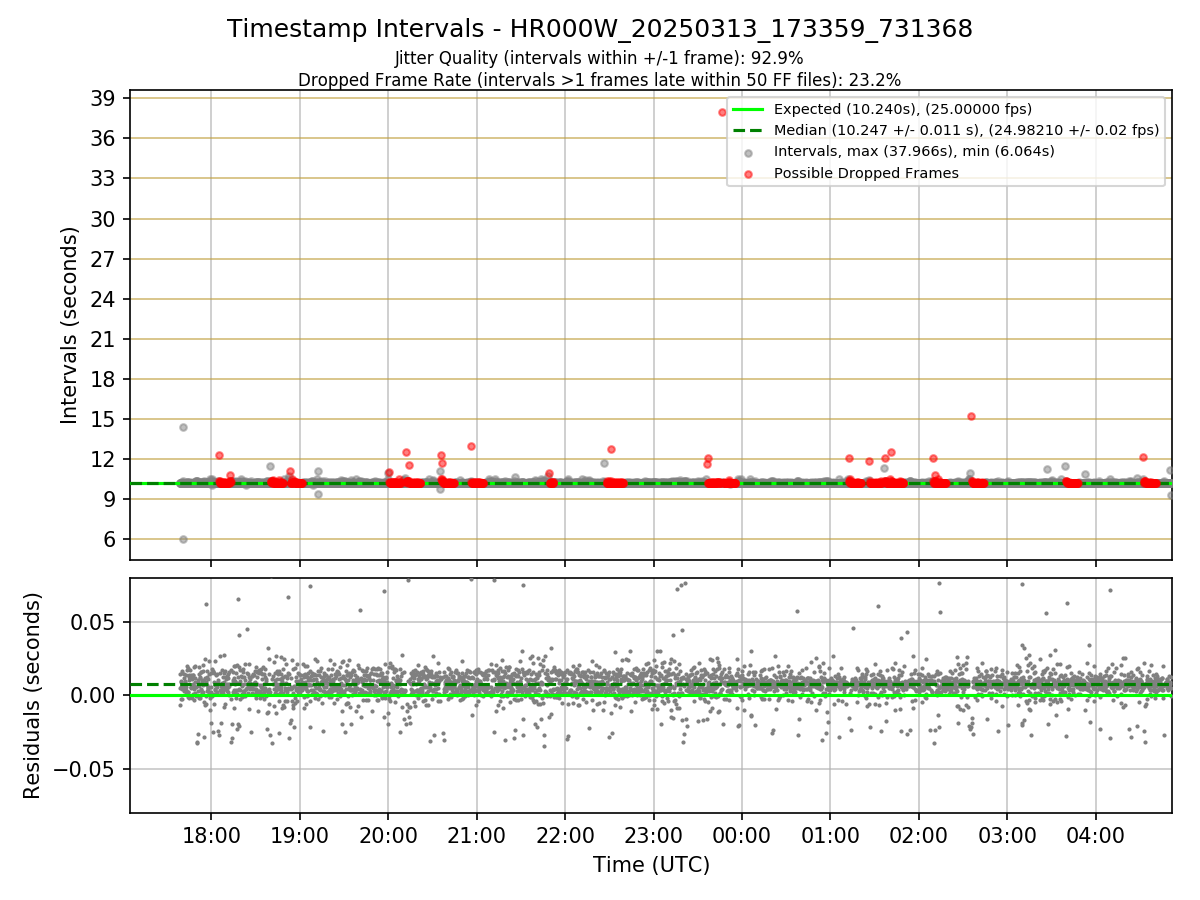Click the x-axis tick label "18:00"
The height and width of the screenshot is (900, 1200).
[x=210, y=834]
